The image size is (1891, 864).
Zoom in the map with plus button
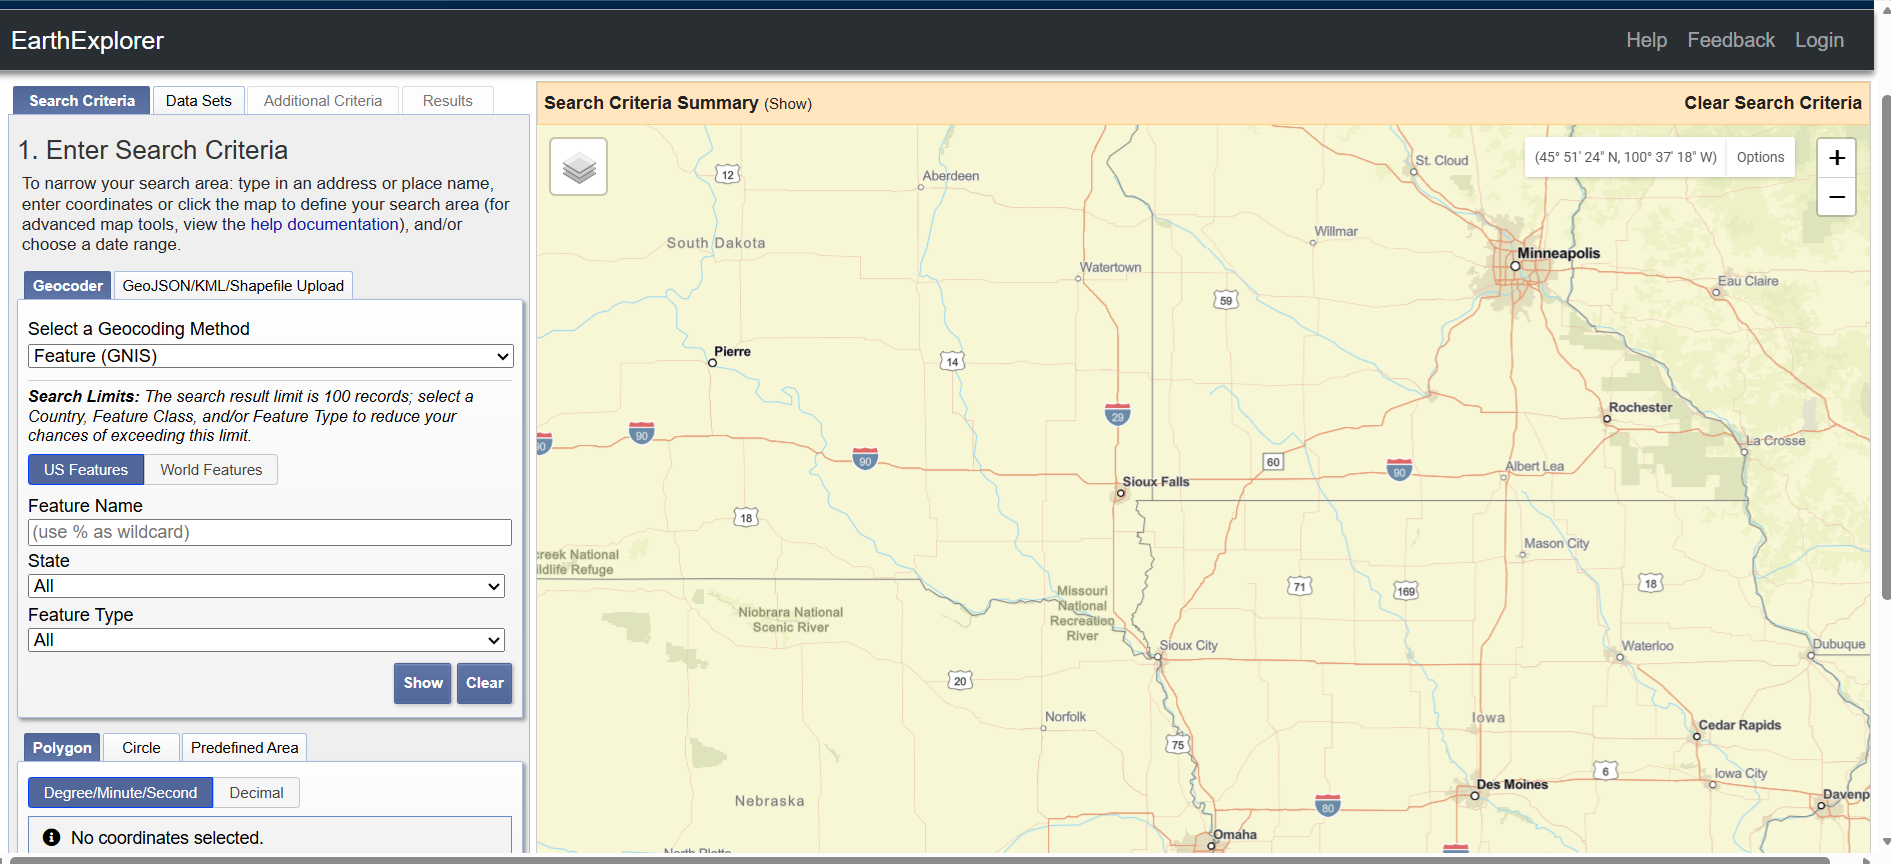point(1836,158)
